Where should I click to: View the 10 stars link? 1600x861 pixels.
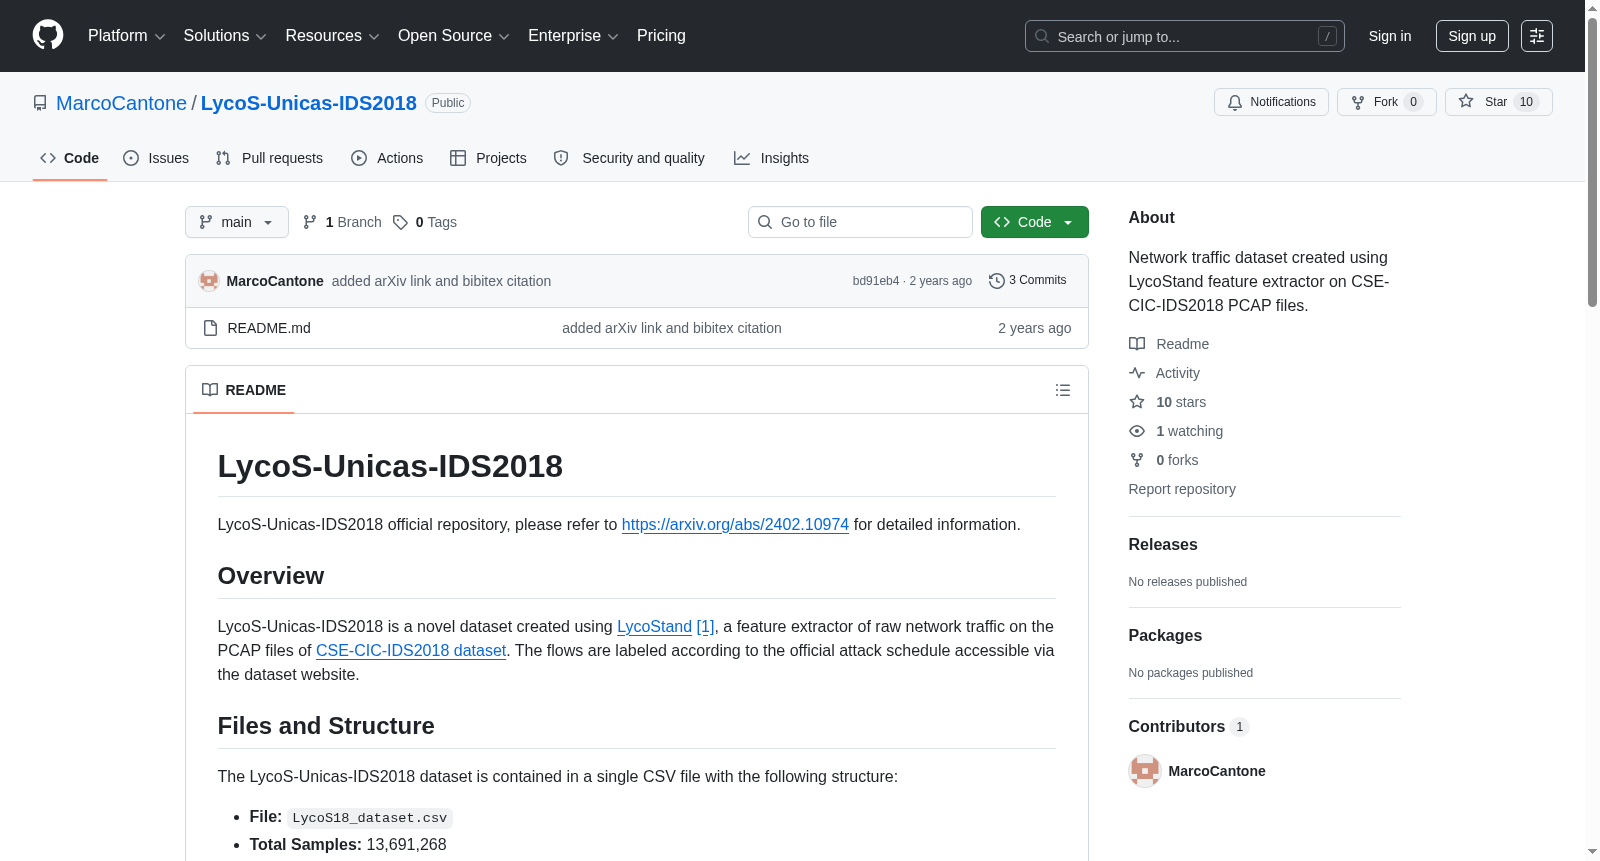pyautogui.click(x=1168, y=402)
